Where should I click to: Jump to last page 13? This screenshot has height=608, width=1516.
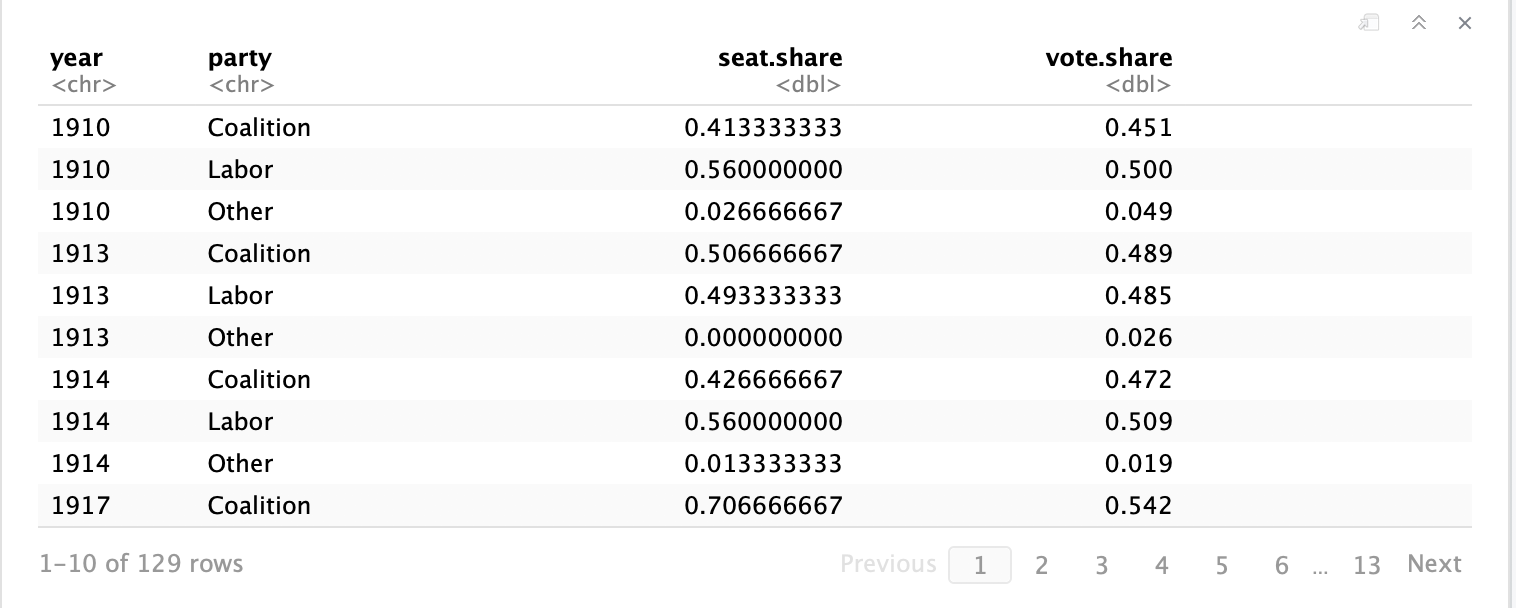(x=1366, y=565)
